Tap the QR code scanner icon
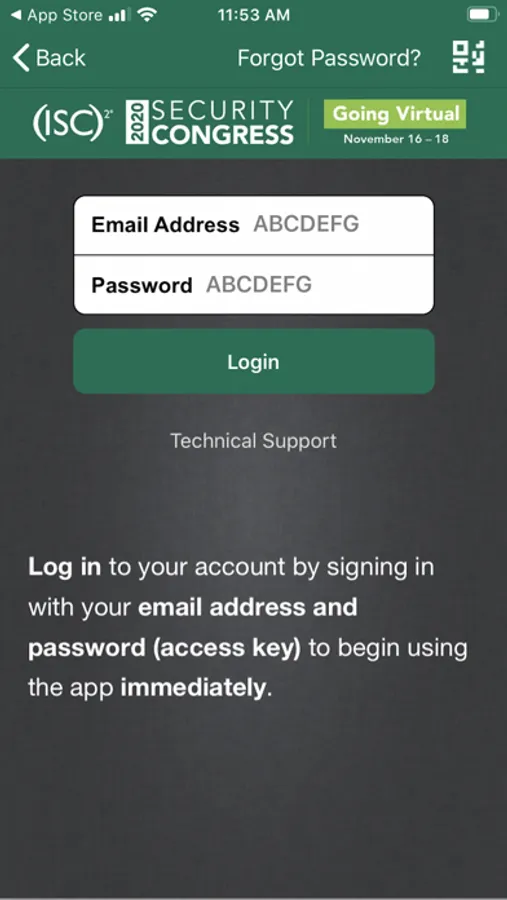The width and height of the screenshot is (507, 900). (468, 57)
